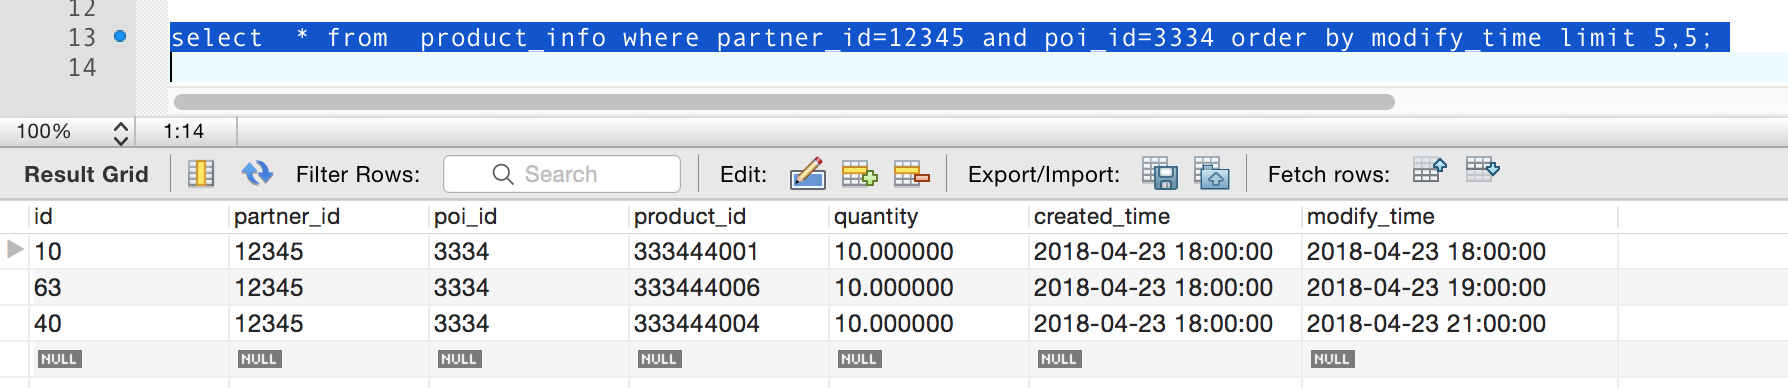Select the row indicator arrow for id 10
This screenshot has height=388, width=1788.
15,250
